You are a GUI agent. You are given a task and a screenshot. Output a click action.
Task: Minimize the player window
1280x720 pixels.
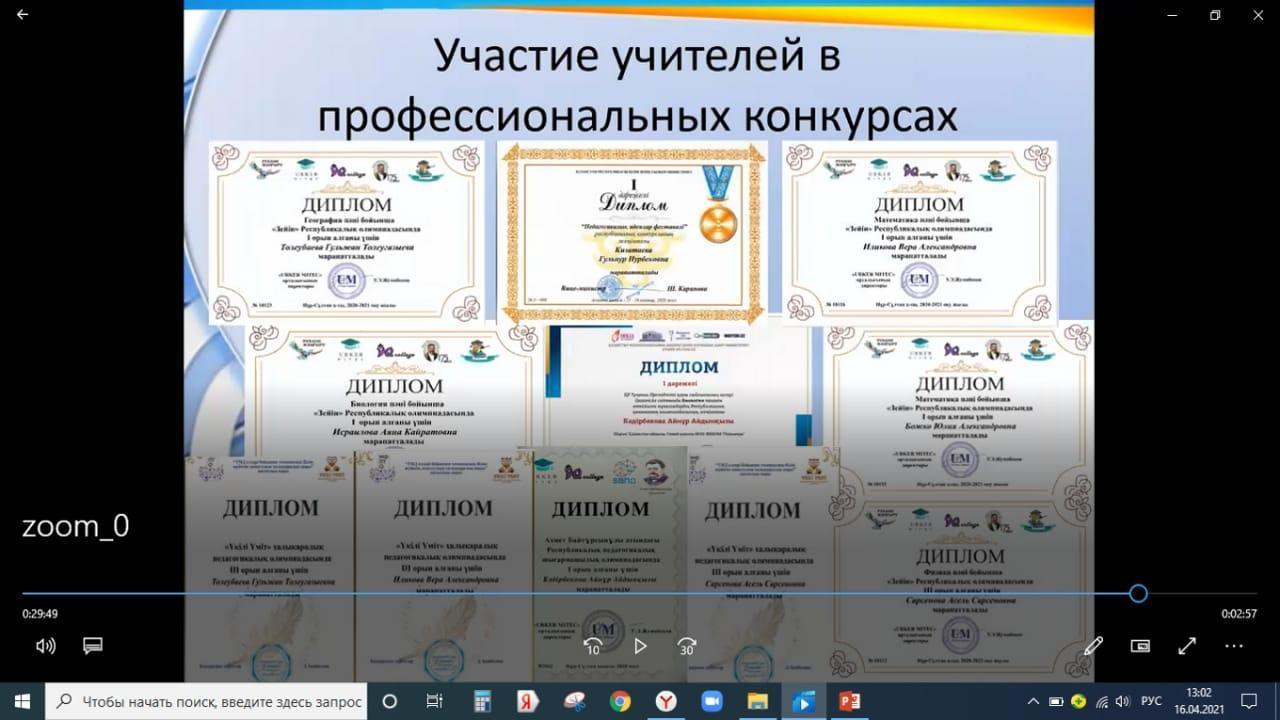[x=1170, y=15]
